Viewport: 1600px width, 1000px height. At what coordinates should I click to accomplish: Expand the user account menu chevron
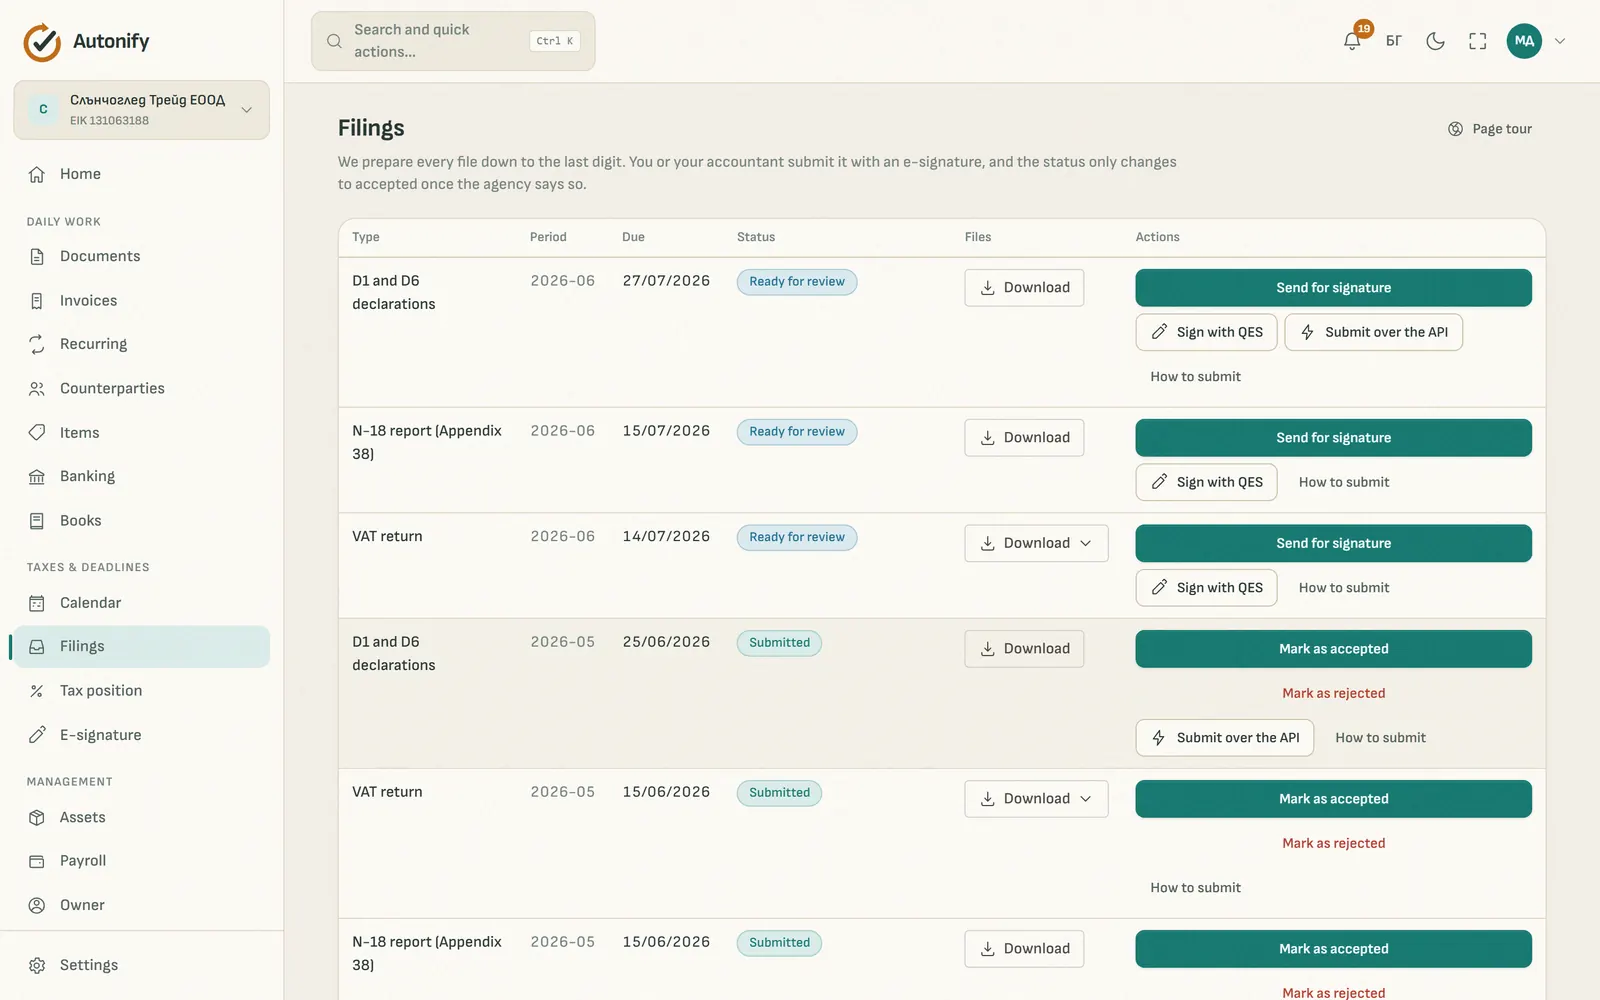coord(1559,41)
